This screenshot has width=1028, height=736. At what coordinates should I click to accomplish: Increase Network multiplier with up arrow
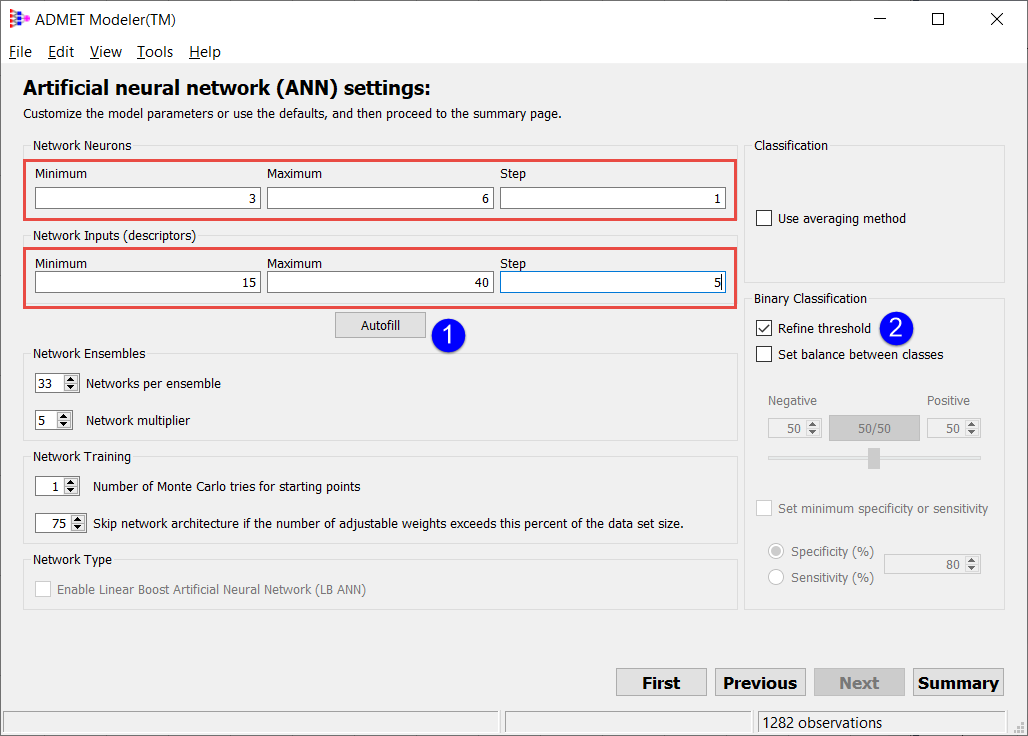click(64, 416)
